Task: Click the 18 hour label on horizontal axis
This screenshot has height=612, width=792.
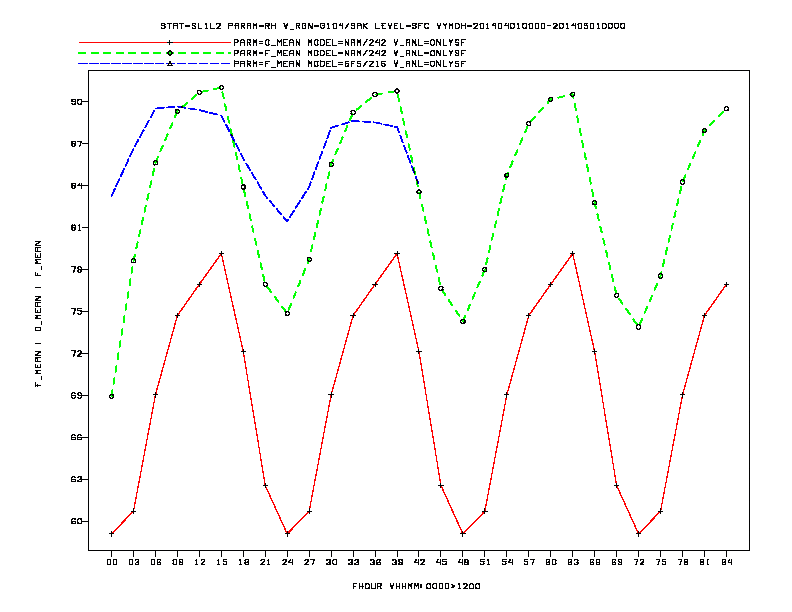Action: [x=243, y=562]
